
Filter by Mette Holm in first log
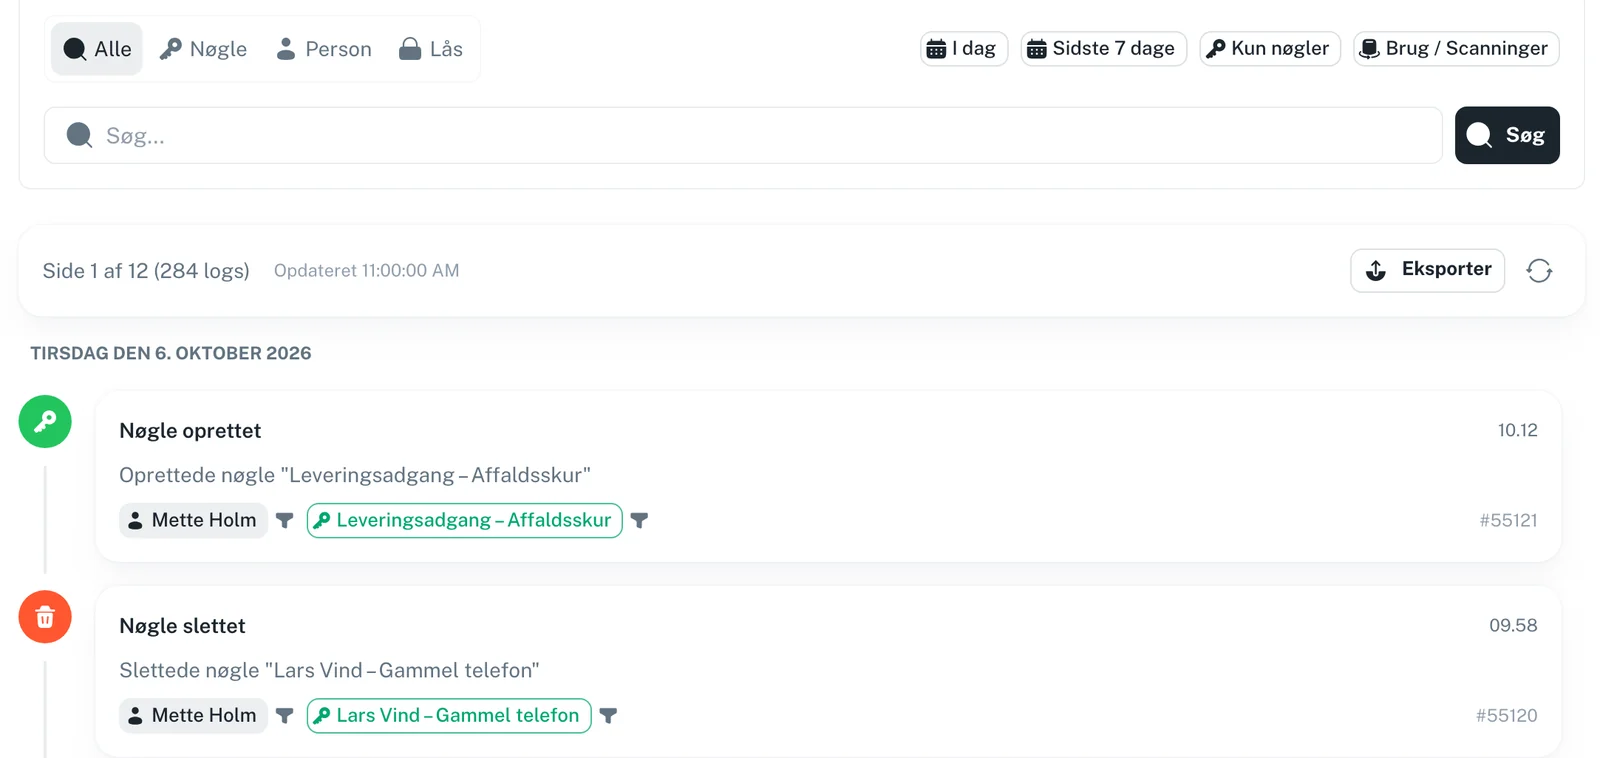click(x=285, y=520)
